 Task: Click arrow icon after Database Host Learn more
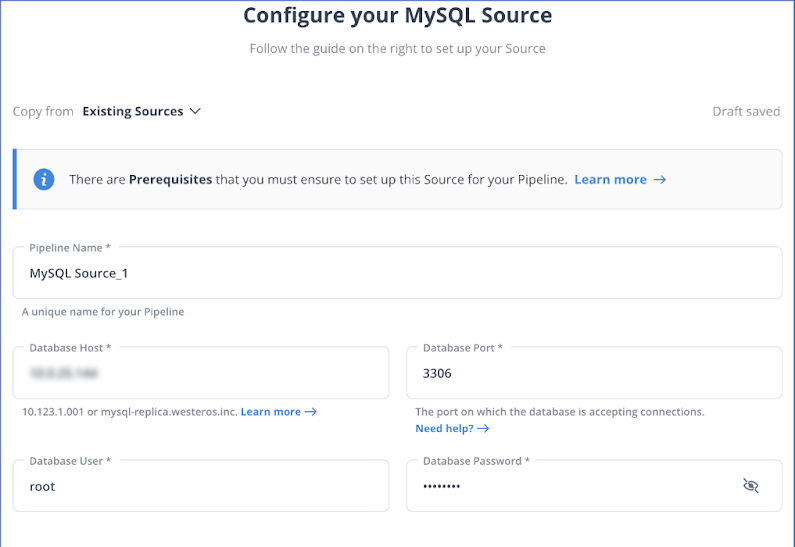(x=311, y=412)
